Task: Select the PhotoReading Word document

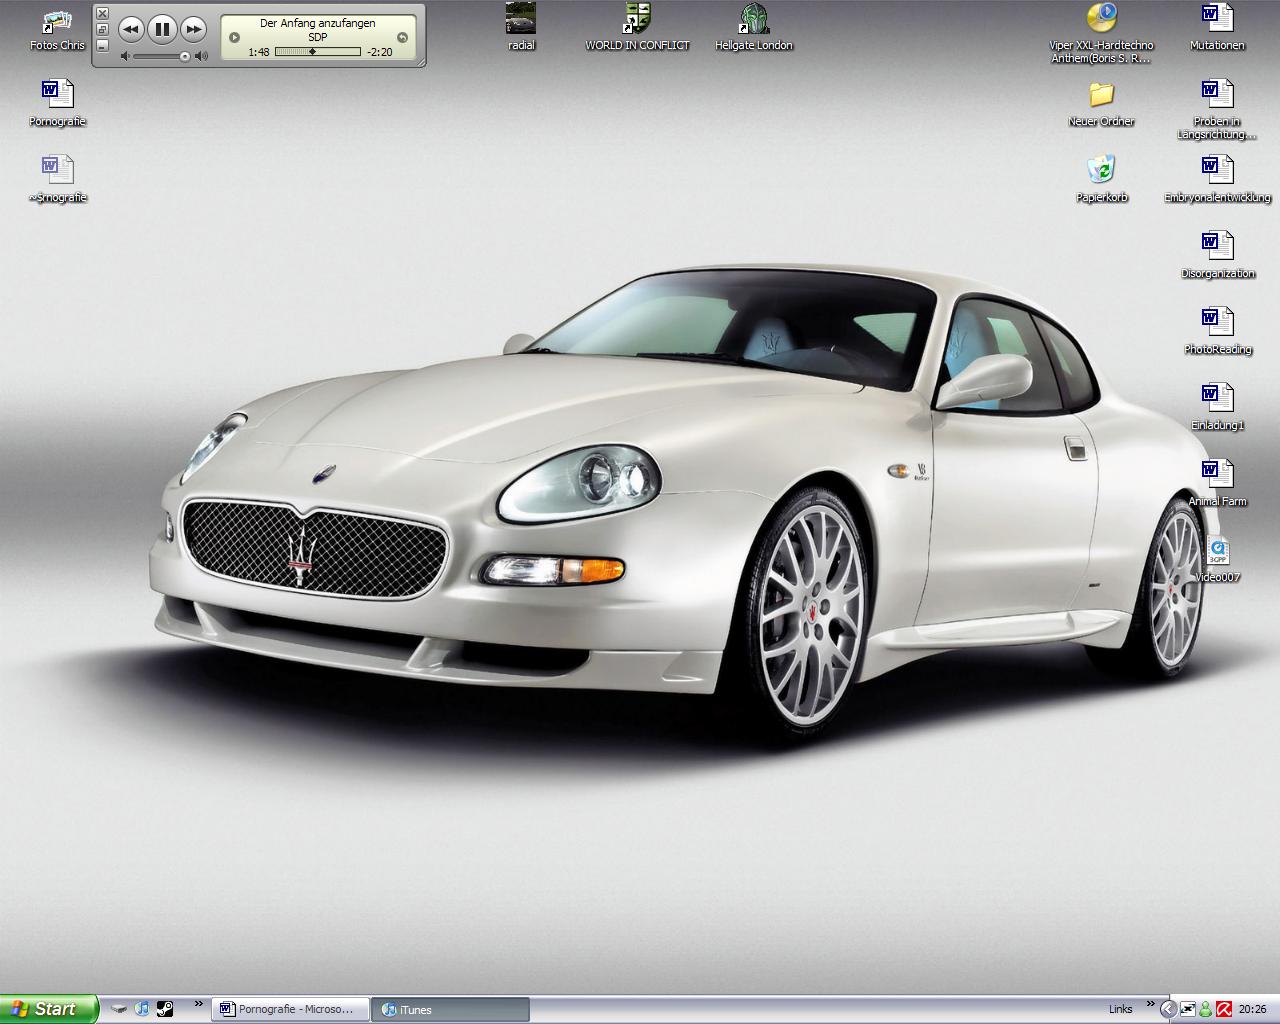Action: tap(1217, 332)
